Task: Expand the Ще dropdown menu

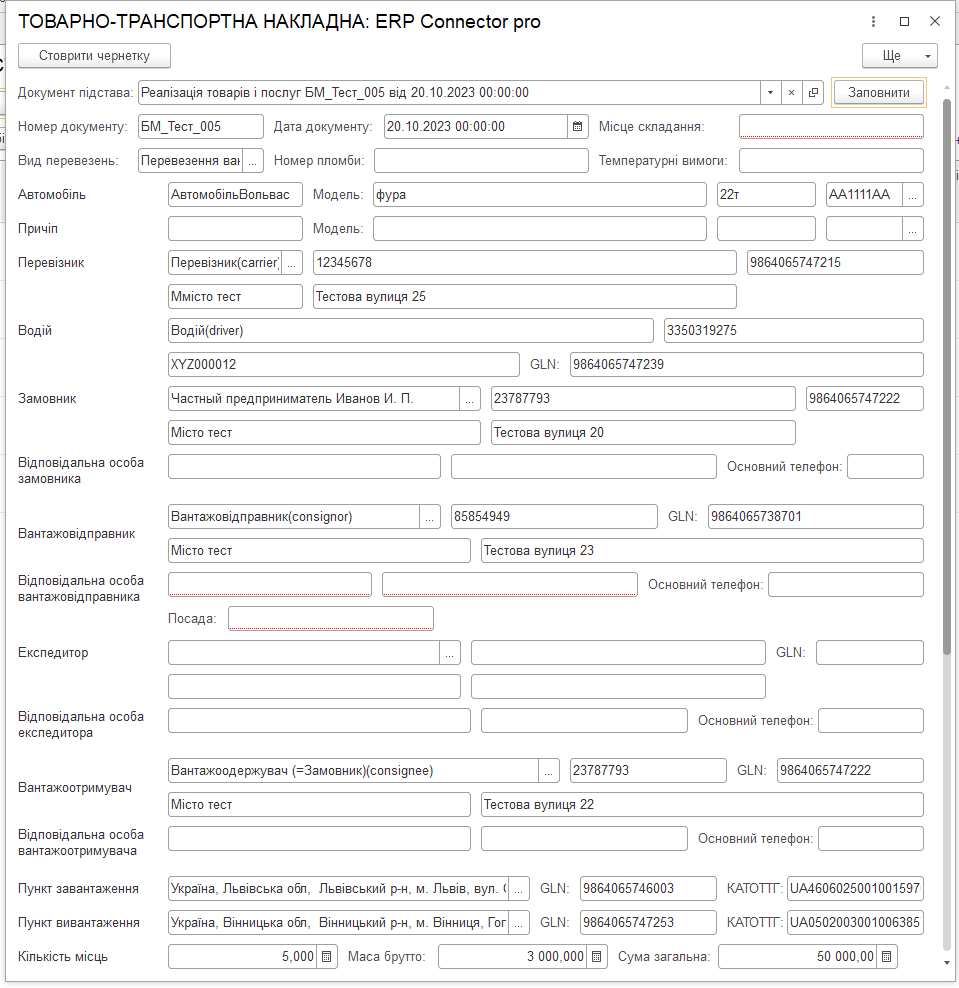Action: click(928, 56)
